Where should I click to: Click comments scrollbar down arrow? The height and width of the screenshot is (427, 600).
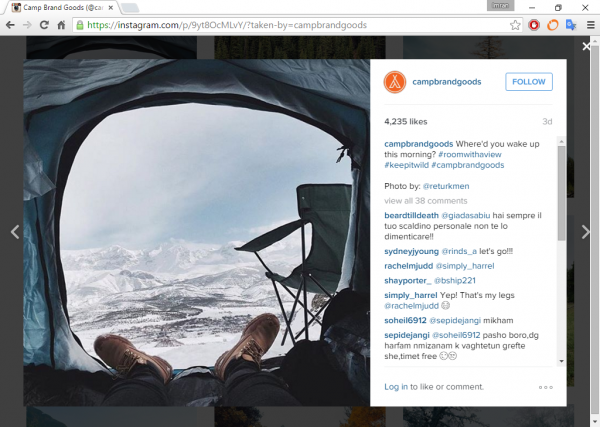561,361
